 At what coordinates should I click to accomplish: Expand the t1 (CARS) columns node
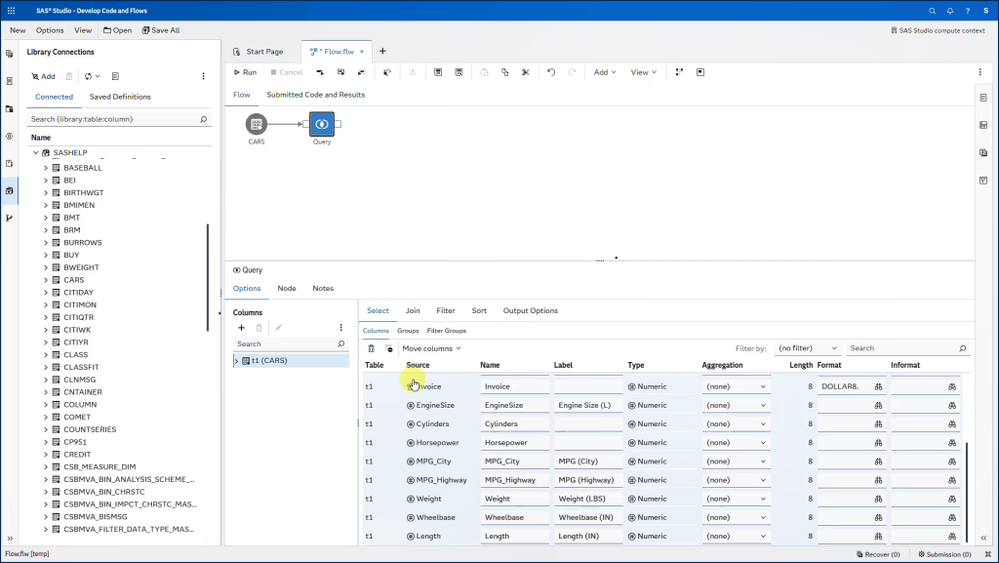[x=236, y=361]
